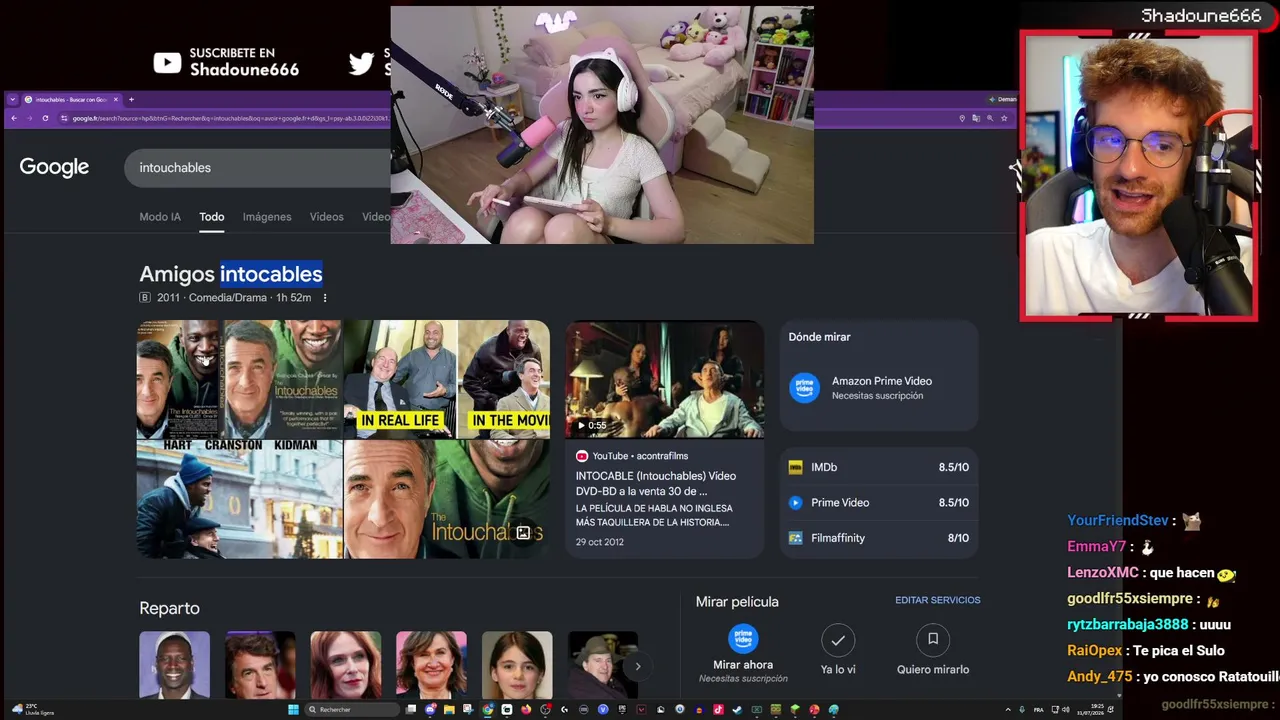Image resolution: width=1280 pixels, height=720 pixels.
Task: Expand the cast carousel with the right arrow
Action: tap(637, 666)
